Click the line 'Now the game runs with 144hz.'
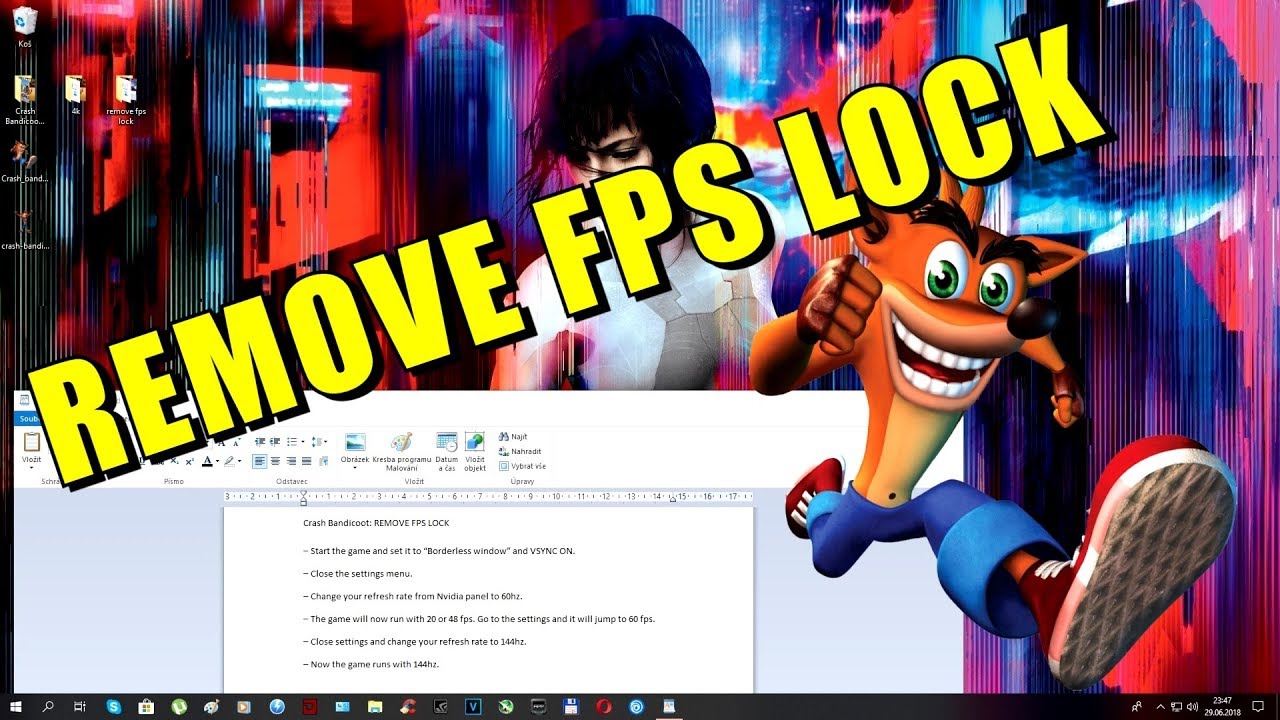The height and width of the screenshot is (720, 1280). tap(370, 664)
